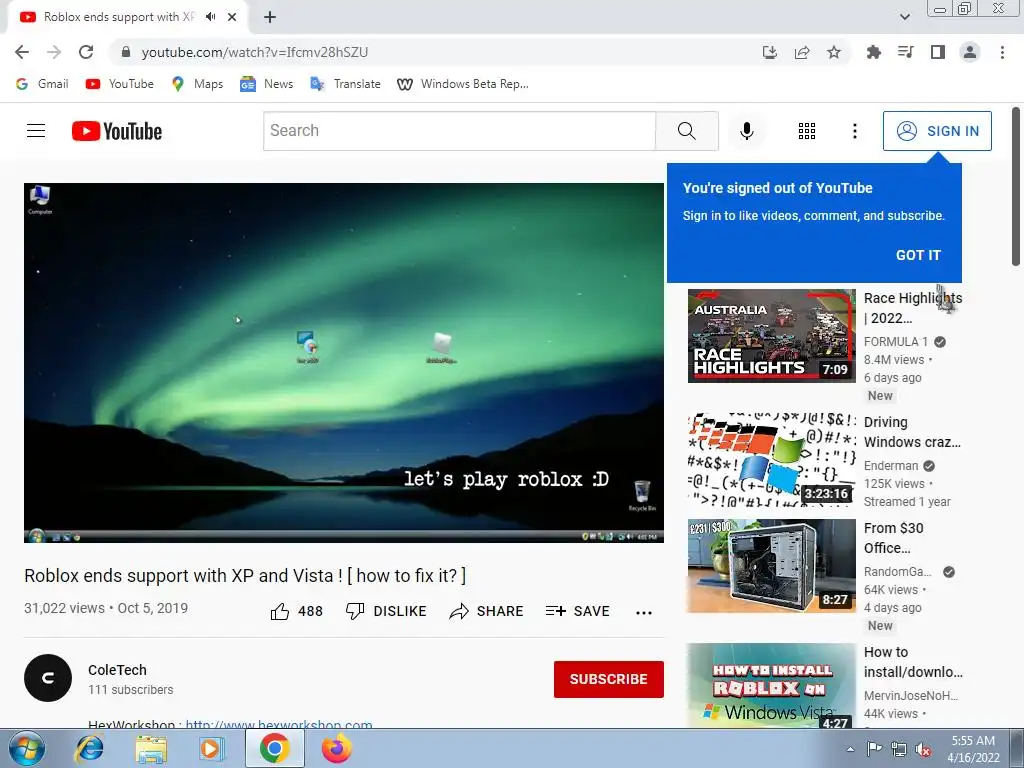The width and height of the screenshot is (1024, 768).
Task: Click the Race Highlights 2022 title
Action: [913, 308]
